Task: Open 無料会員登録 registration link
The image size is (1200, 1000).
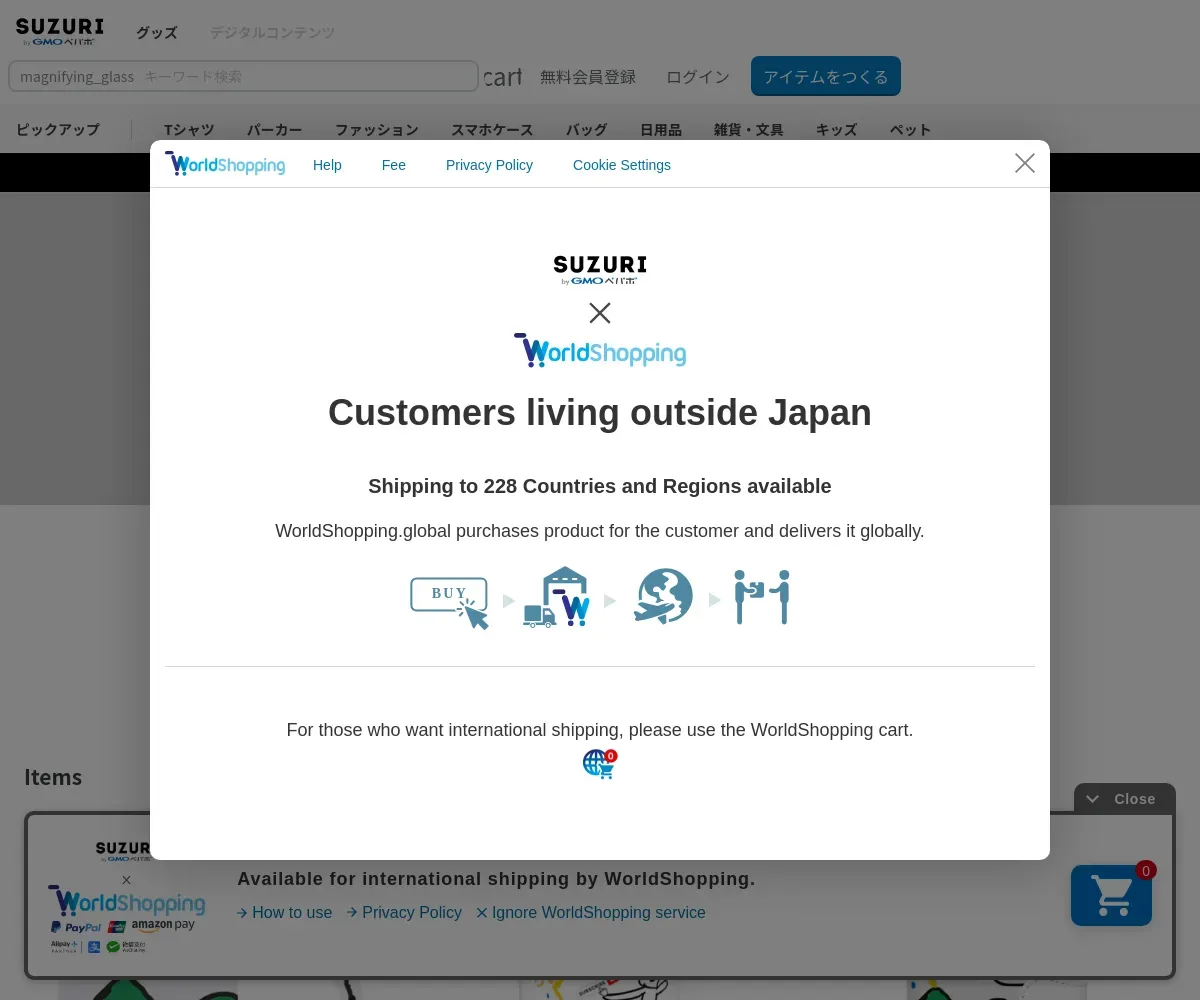Action: tap(588, 77)
